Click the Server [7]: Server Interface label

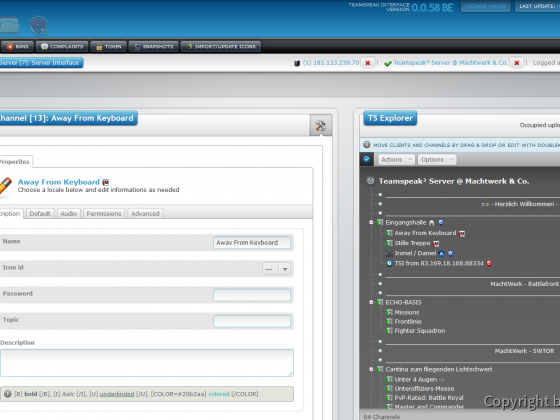[41, 63]
